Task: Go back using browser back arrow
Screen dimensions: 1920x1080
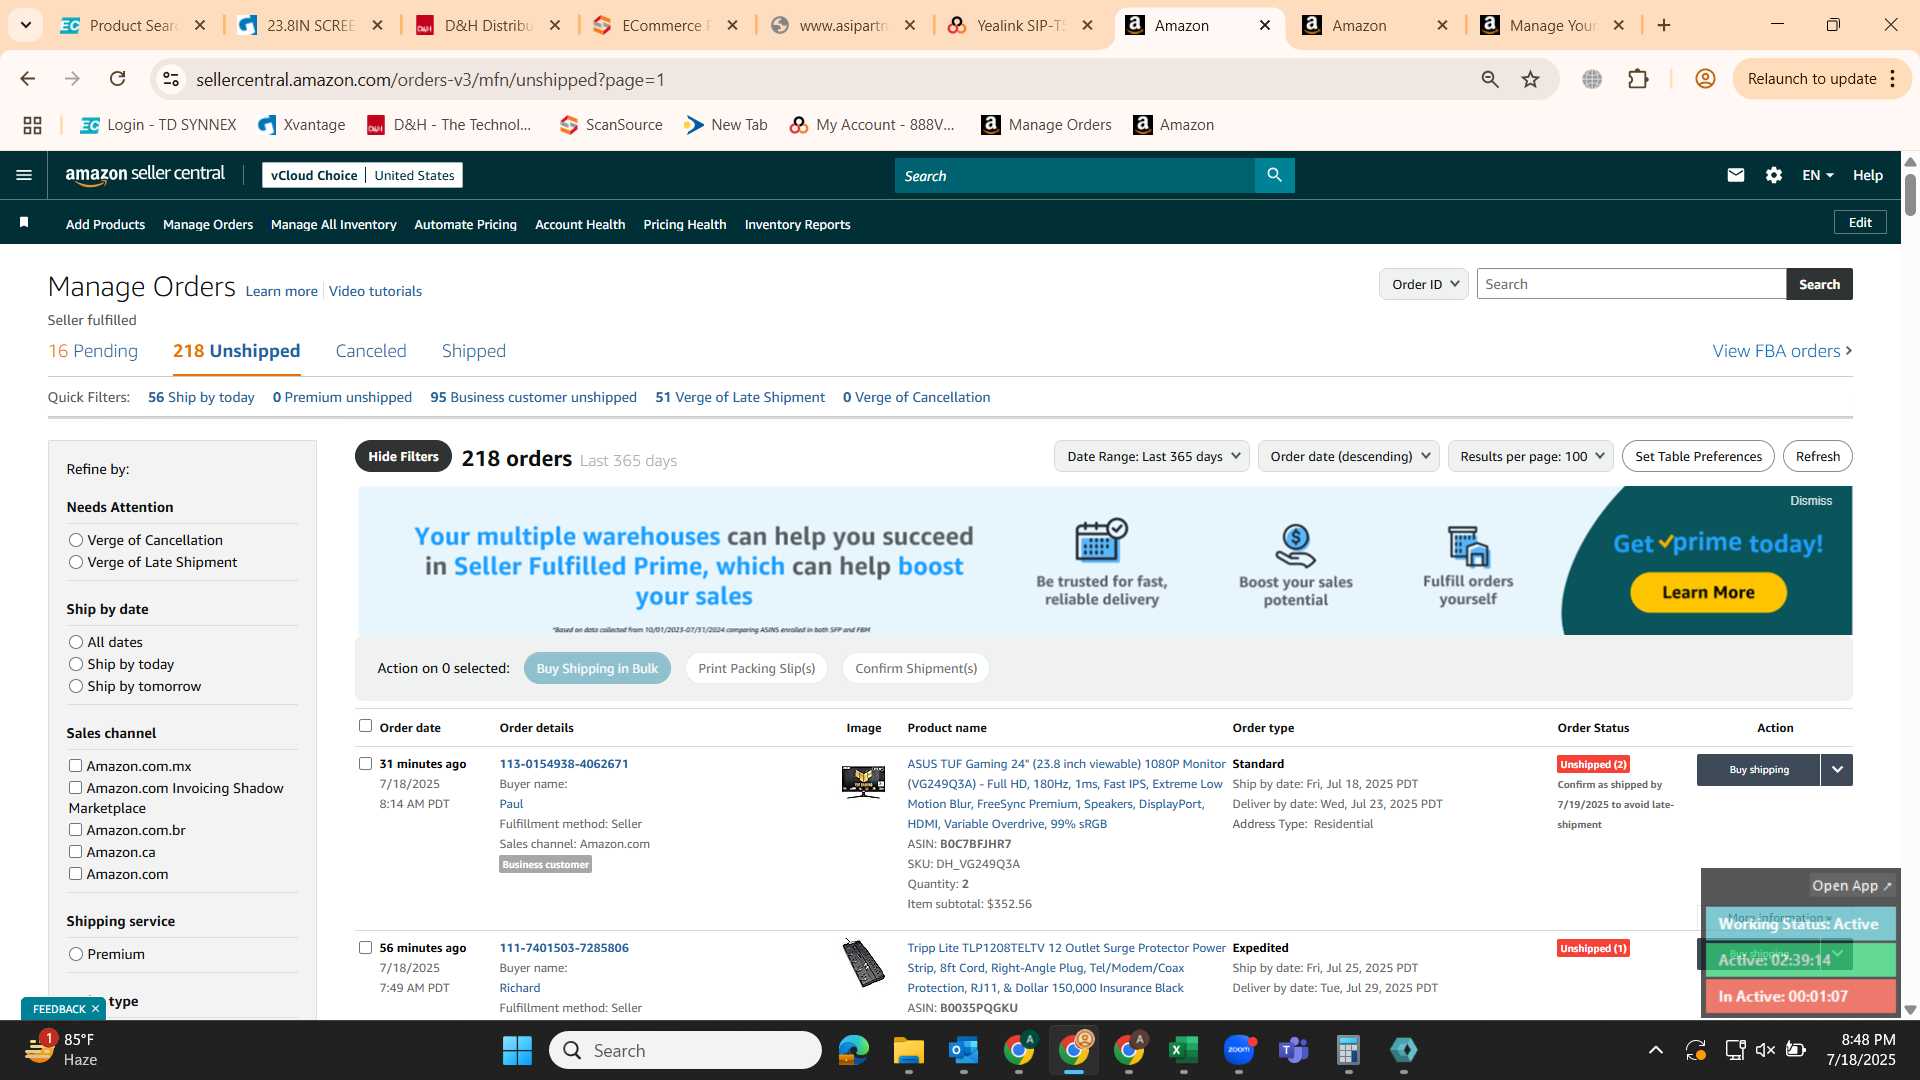Action: coord(28,79)
